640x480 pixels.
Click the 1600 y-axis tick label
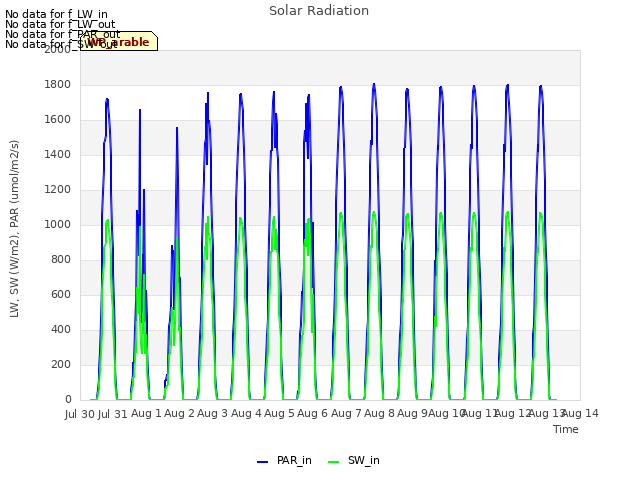58,120
